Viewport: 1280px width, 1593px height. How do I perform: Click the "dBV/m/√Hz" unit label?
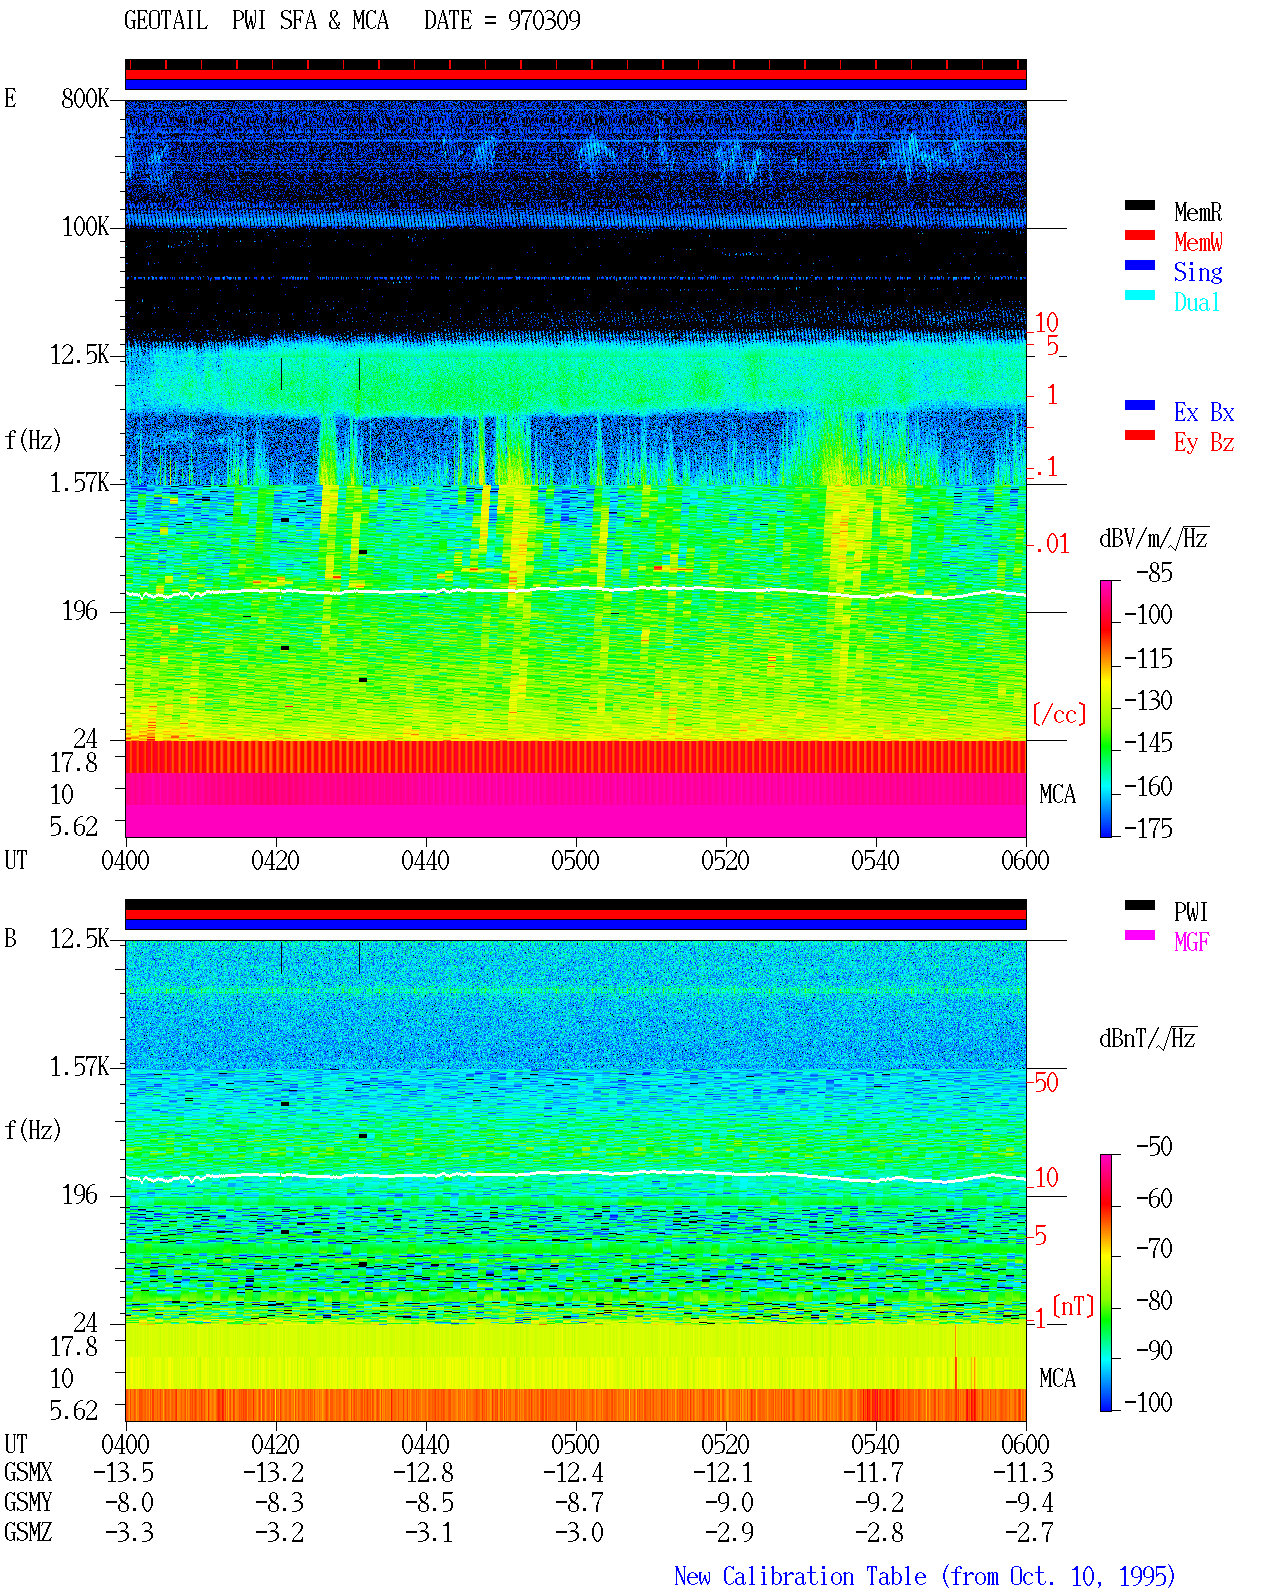(1154, 538)
